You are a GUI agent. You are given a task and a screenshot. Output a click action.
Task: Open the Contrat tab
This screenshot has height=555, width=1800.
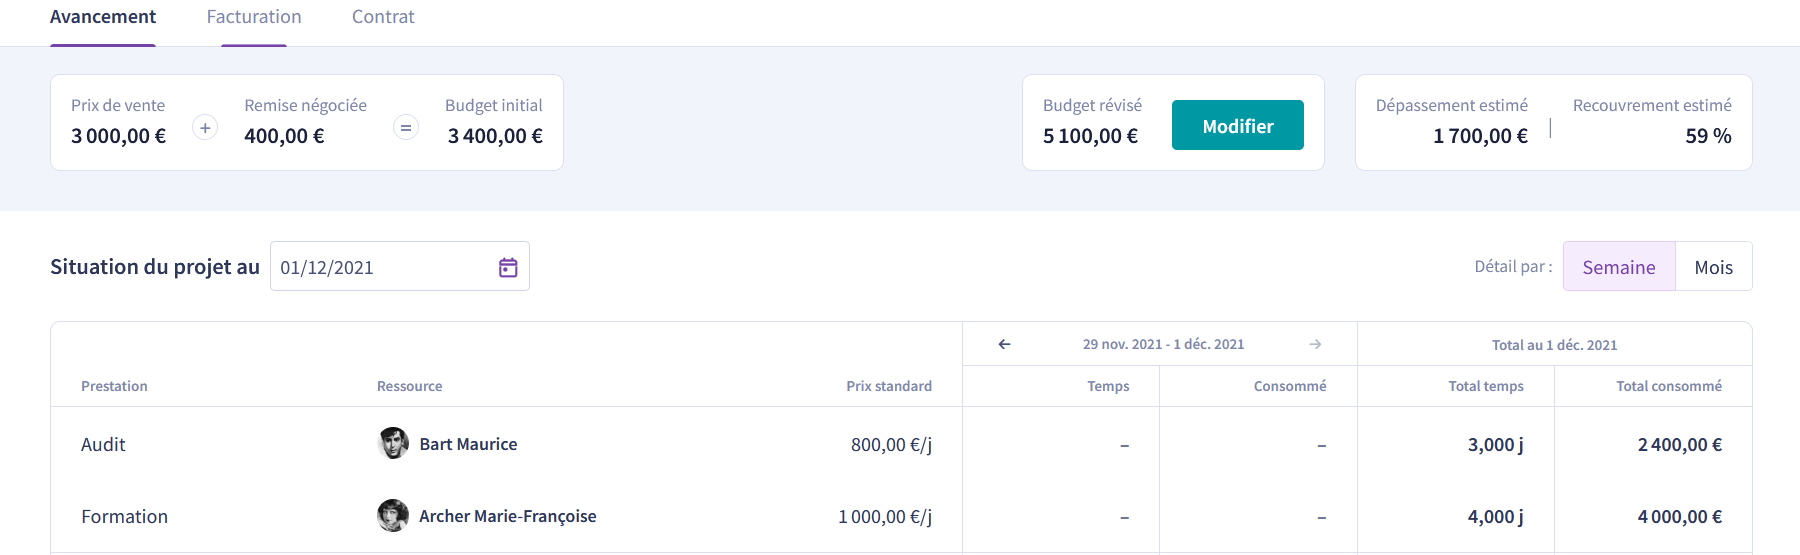383,17
